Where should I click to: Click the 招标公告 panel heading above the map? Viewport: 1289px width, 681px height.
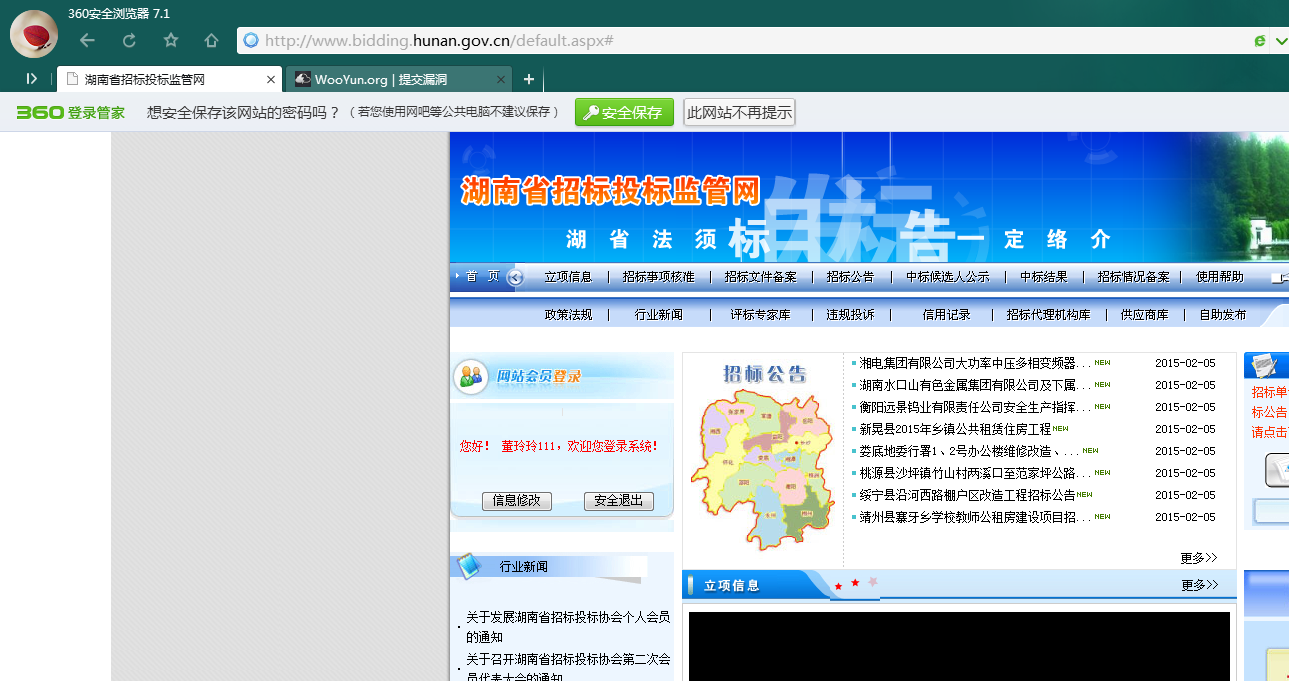(x=764, y=374)
